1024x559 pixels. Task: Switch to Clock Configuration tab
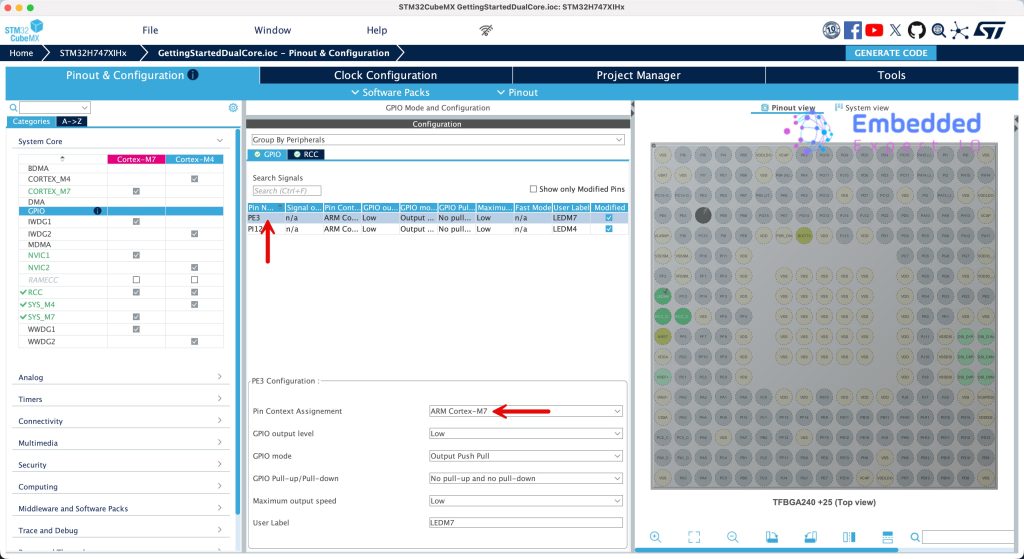coord(385,75)
